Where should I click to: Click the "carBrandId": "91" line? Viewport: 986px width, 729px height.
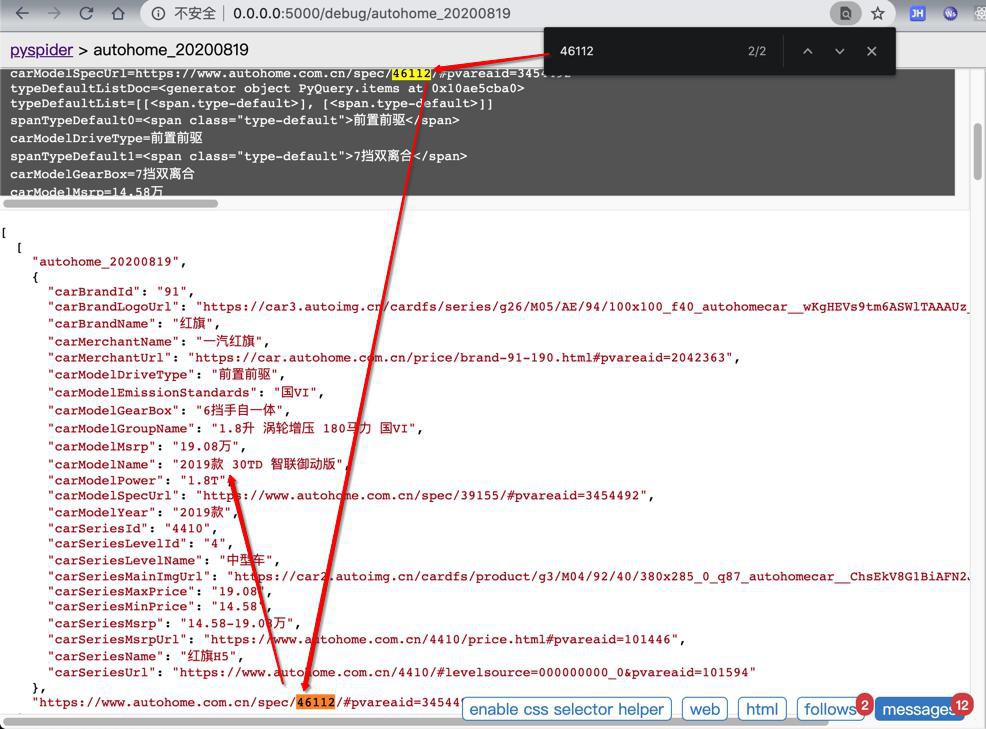pos(121,291)
